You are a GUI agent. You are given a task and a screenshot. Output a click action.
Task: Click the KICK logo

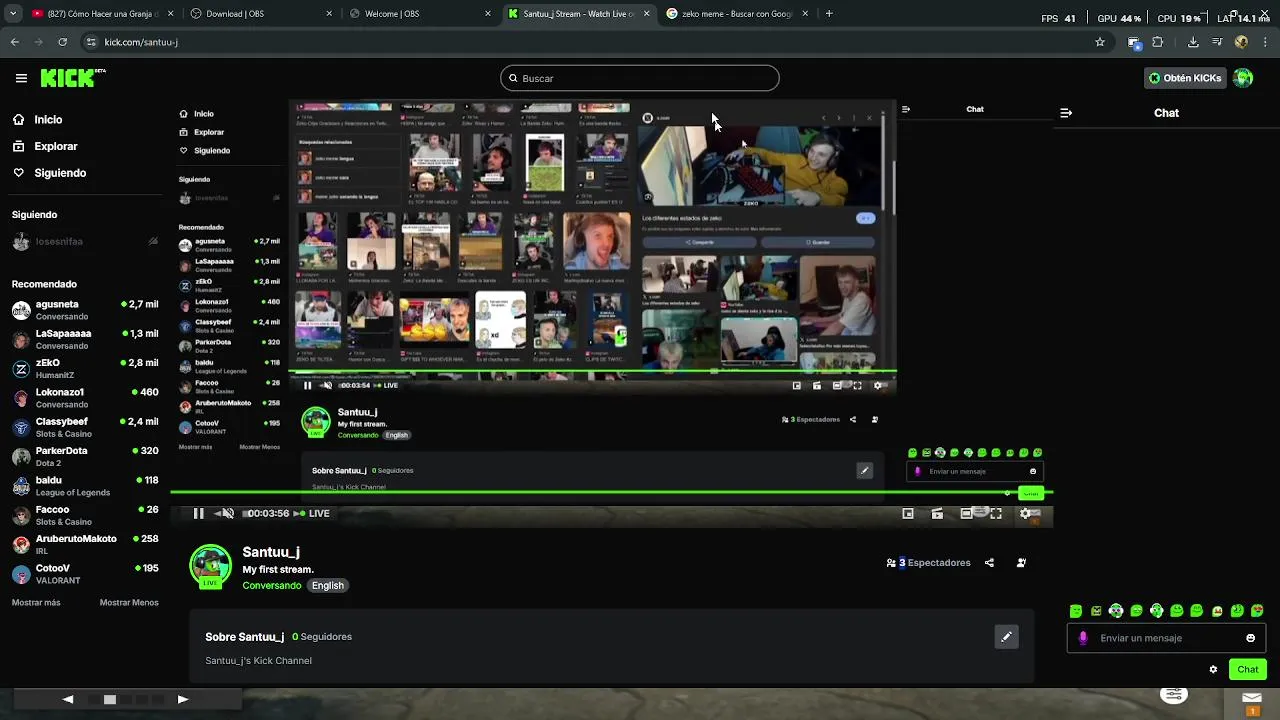73,78
